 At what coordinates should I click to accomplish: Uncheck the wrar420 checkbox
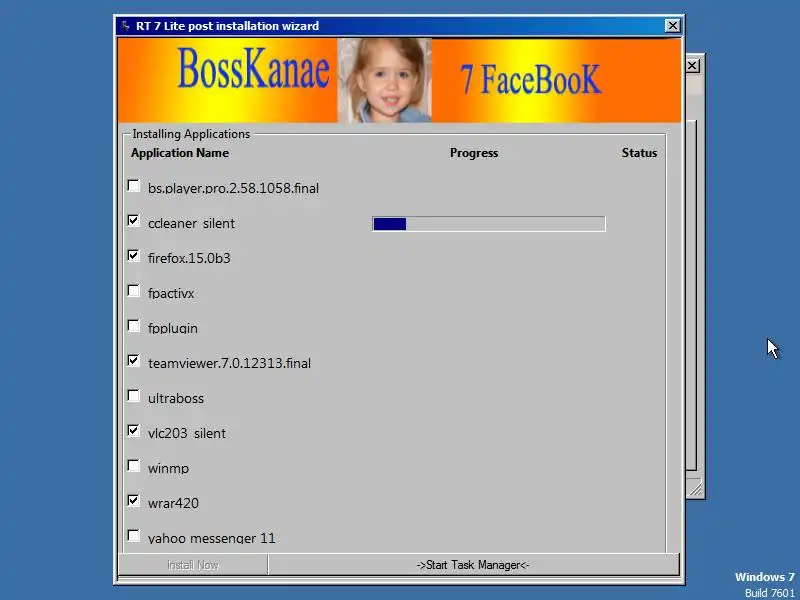[x=134, y=501]
